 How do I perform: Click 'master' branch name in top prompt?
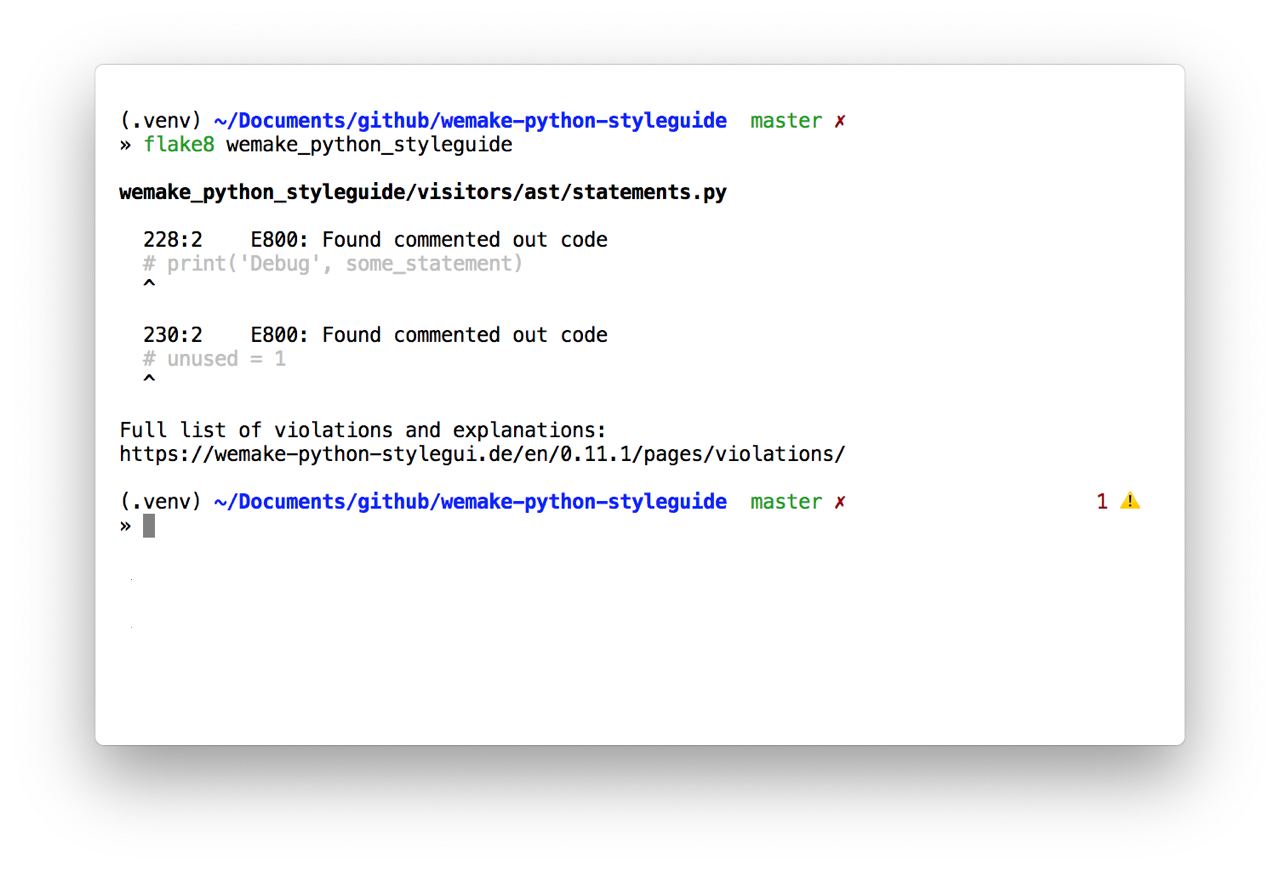click(786, 121)
